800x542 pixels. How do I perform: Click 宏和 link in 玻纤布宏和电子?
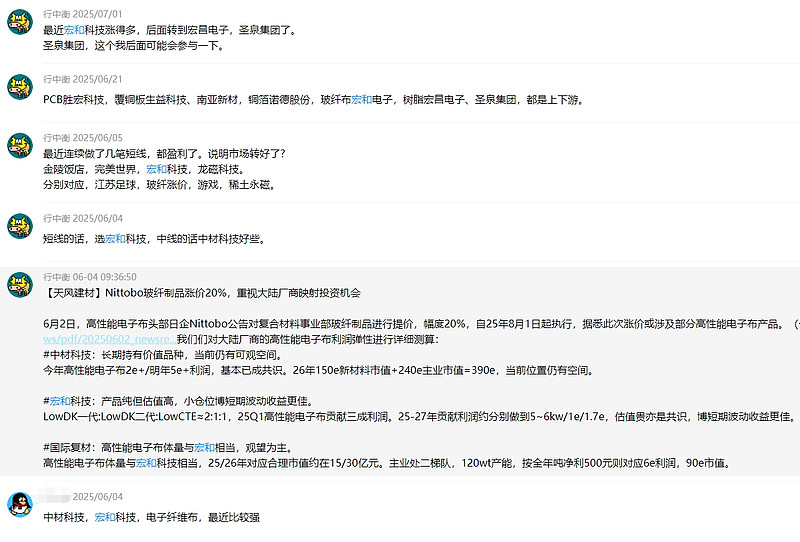point(362,100)
